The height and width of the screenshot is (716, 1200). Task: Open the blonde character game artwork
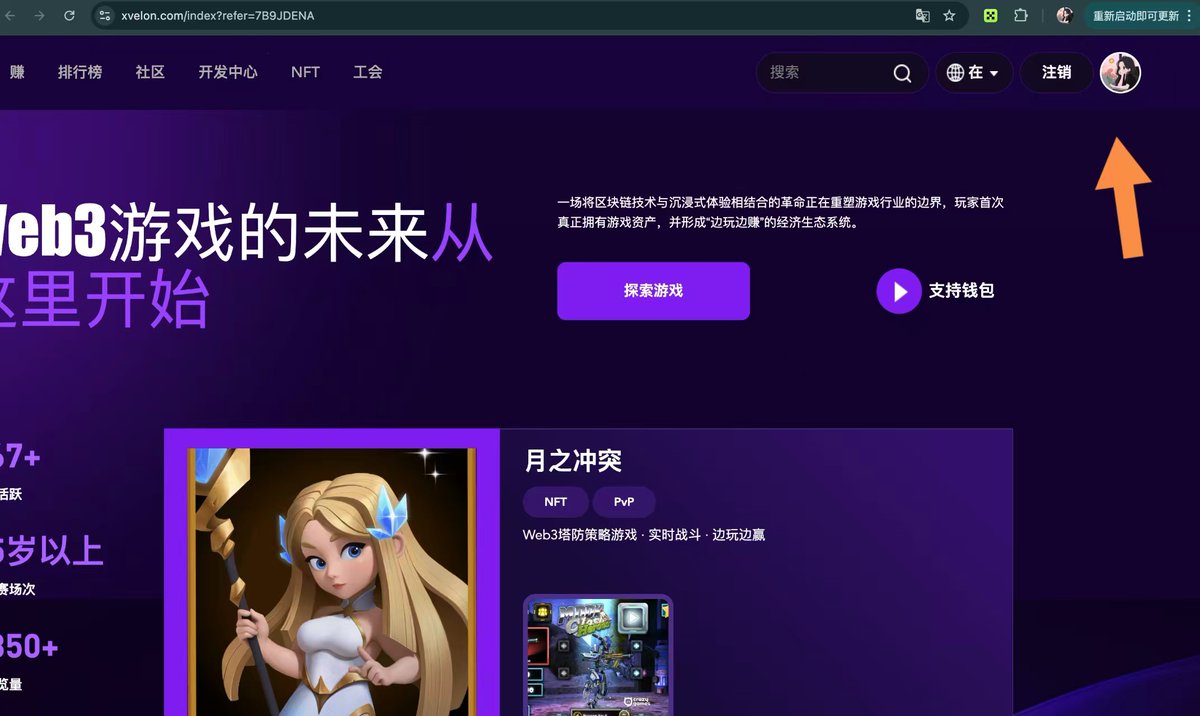(x=332, y=582)
